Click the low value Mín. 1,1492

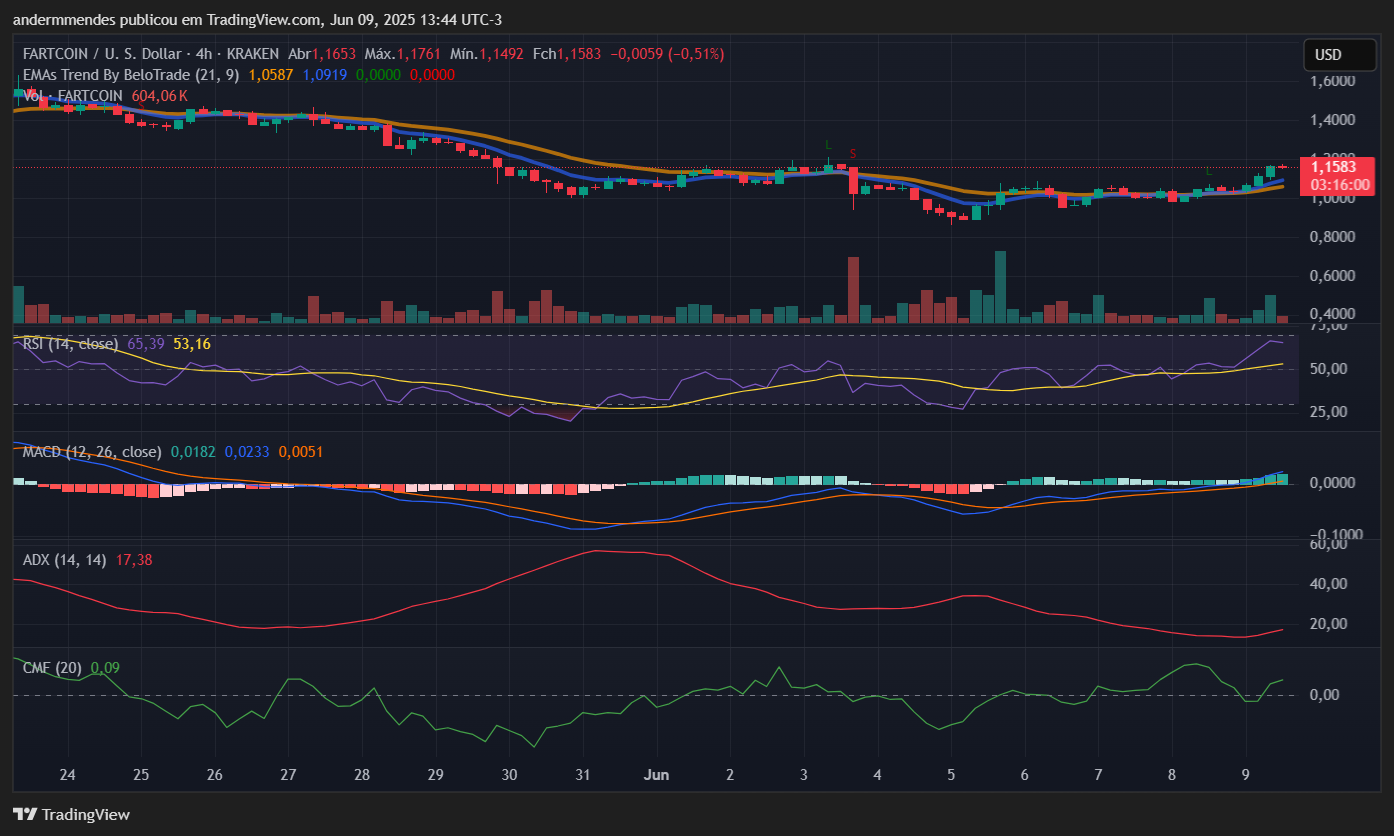click(487, 54)
